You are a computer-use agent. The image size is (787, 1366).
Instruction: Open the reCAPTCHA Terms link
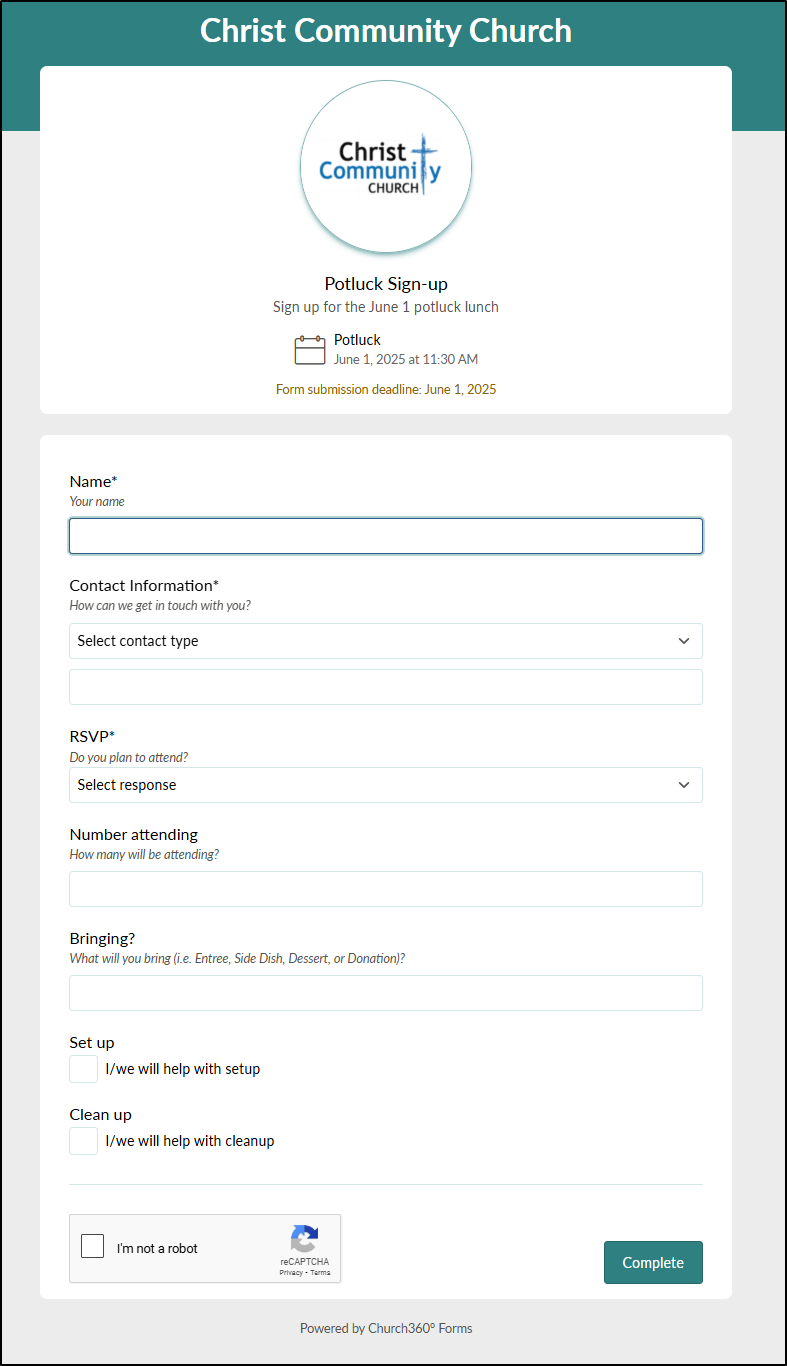pyautogui.click(x=320, y=1272)
